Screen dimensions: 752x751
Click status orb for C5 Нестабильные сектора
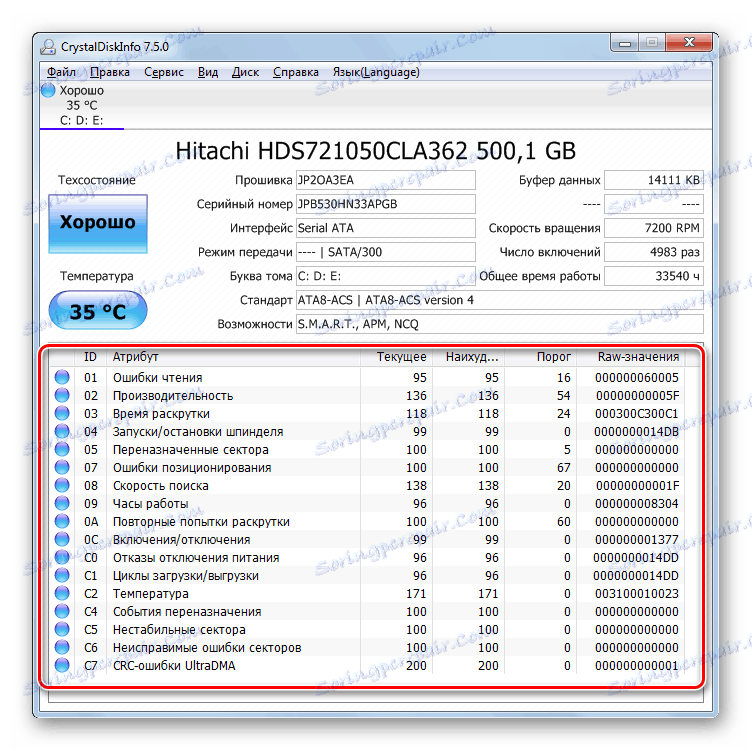point(62,629)
